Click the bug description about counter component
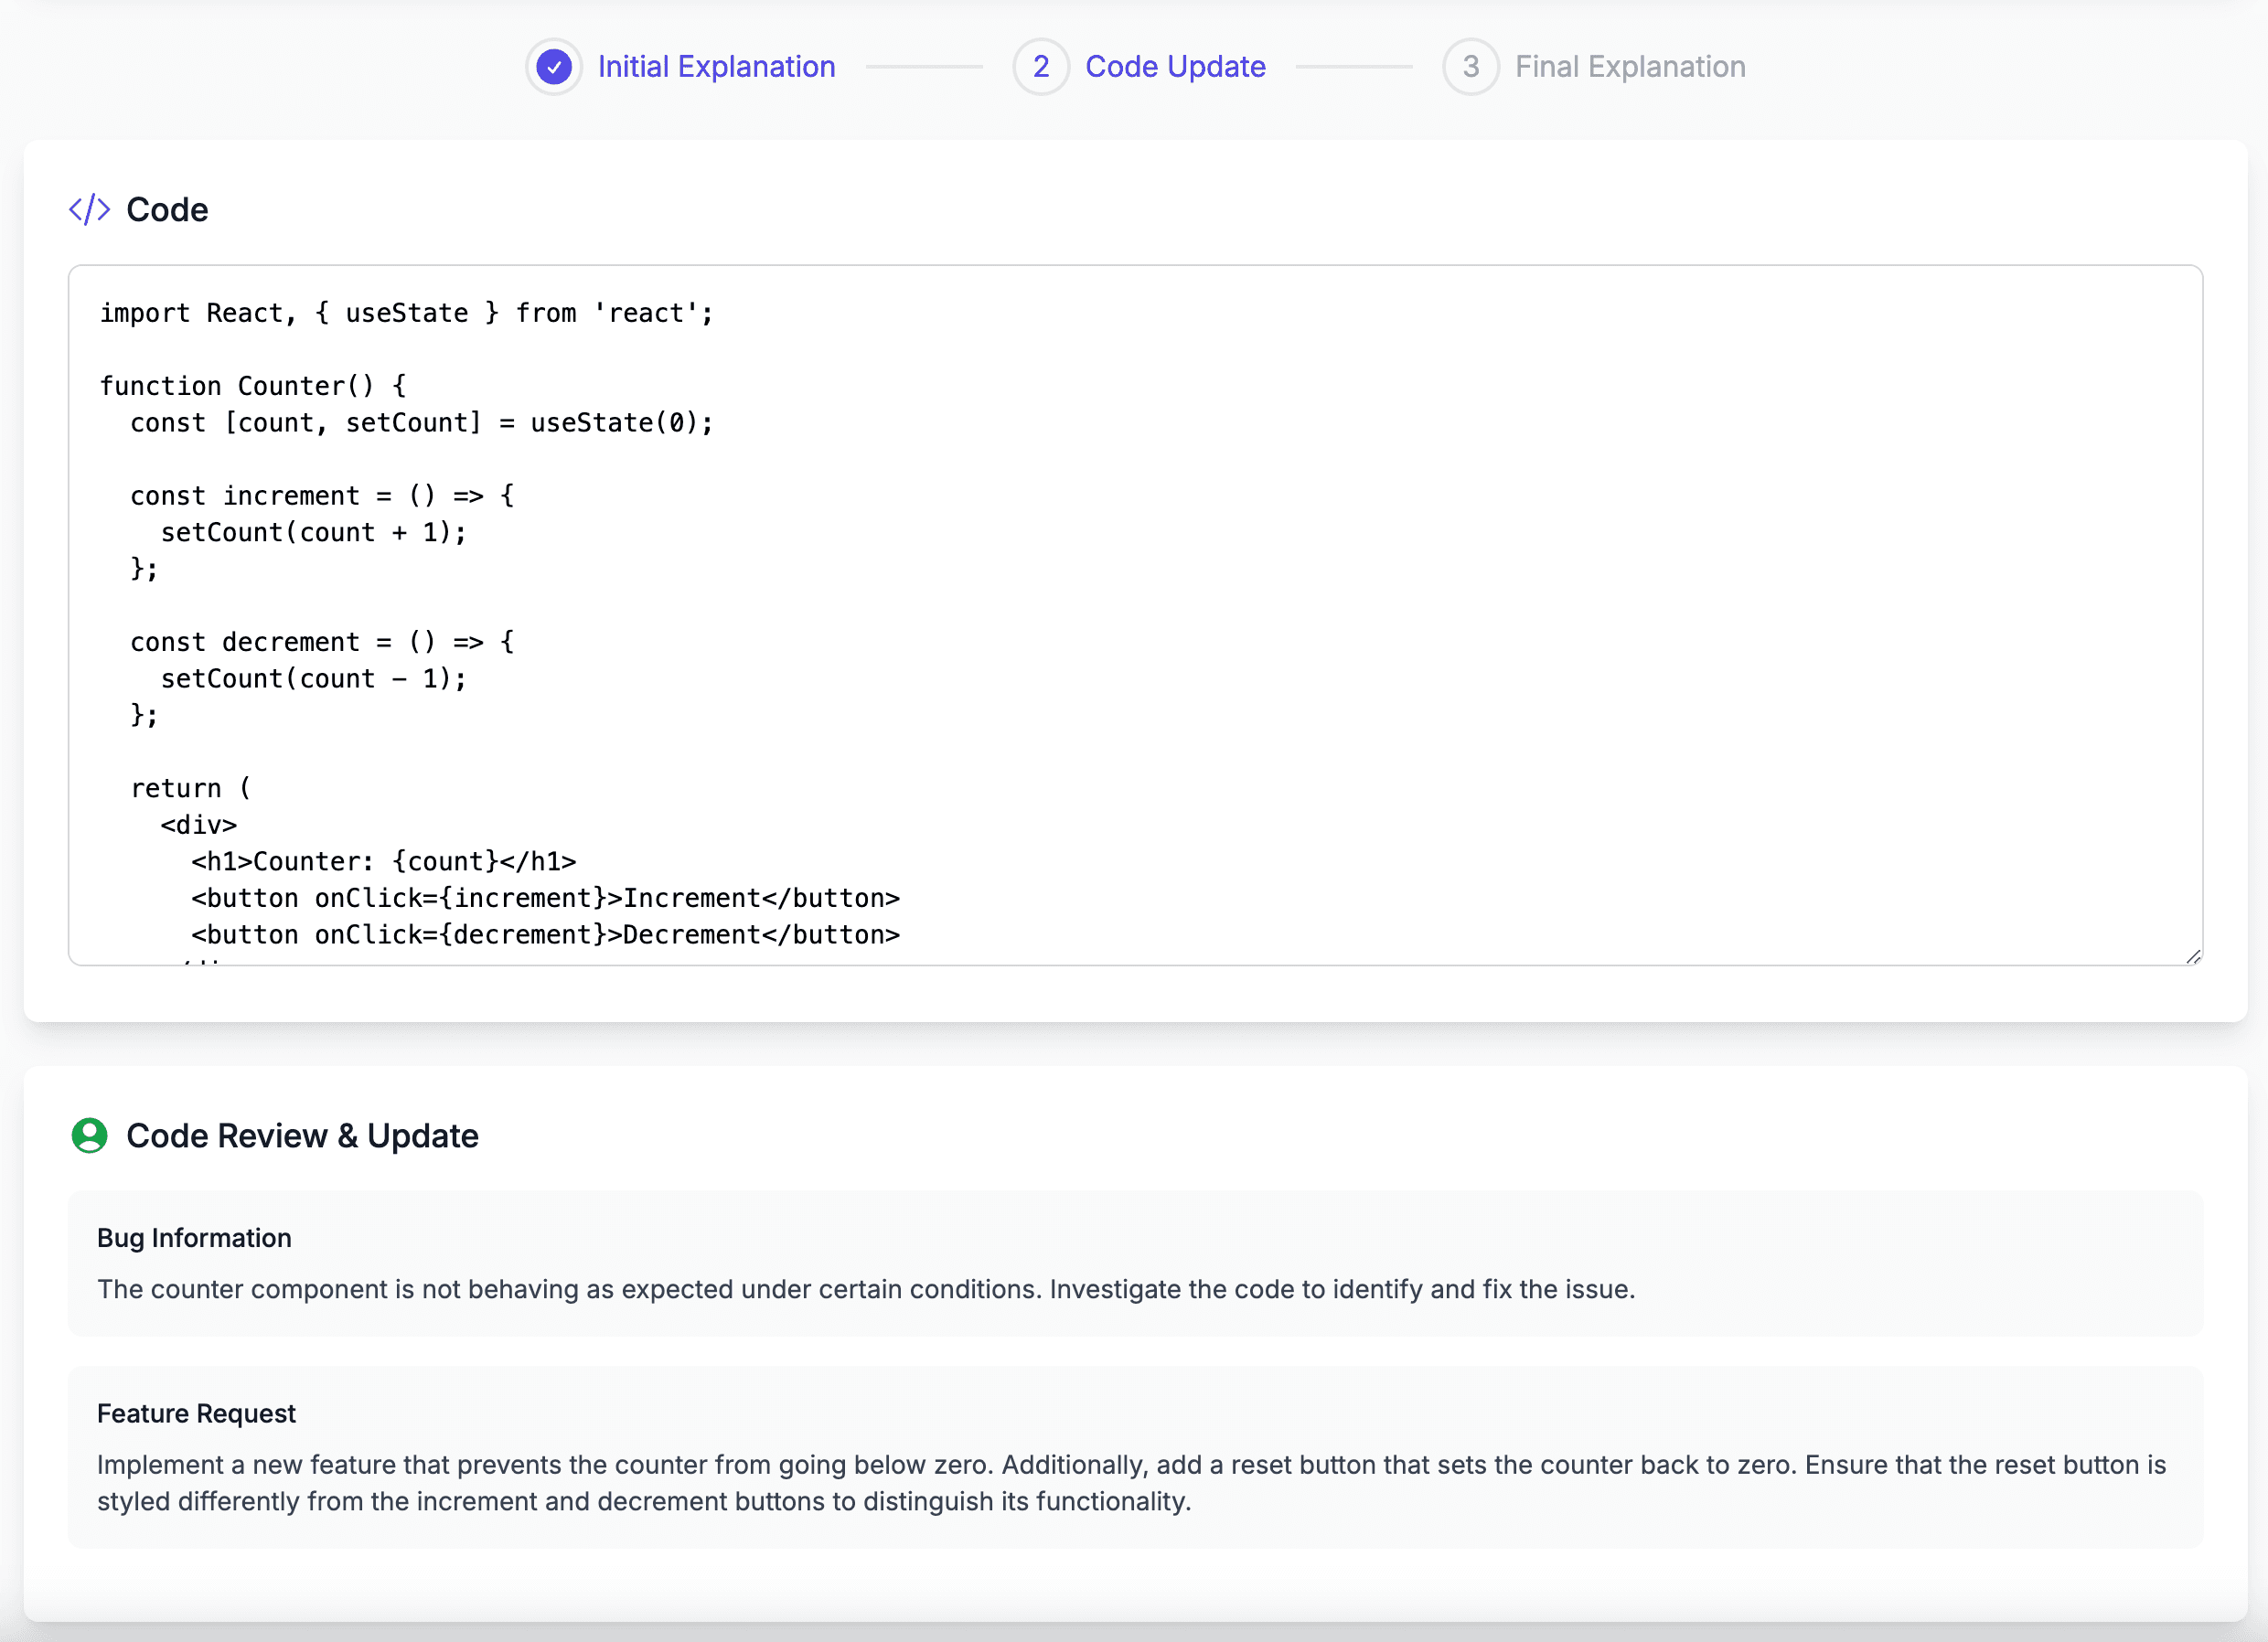 pyautogui.click(x=865, y=1289)
